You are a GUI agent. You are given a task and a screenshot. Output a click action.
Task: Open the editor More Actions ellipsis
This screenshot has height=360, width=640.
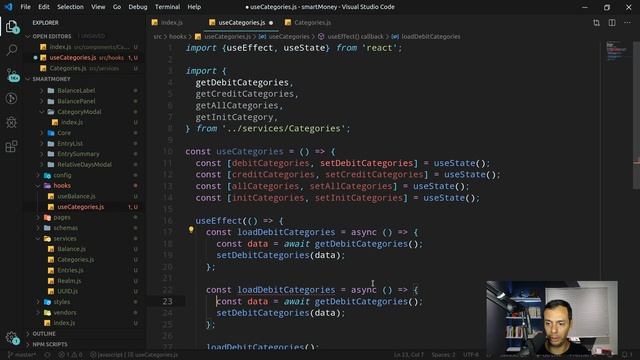point(627,23)
